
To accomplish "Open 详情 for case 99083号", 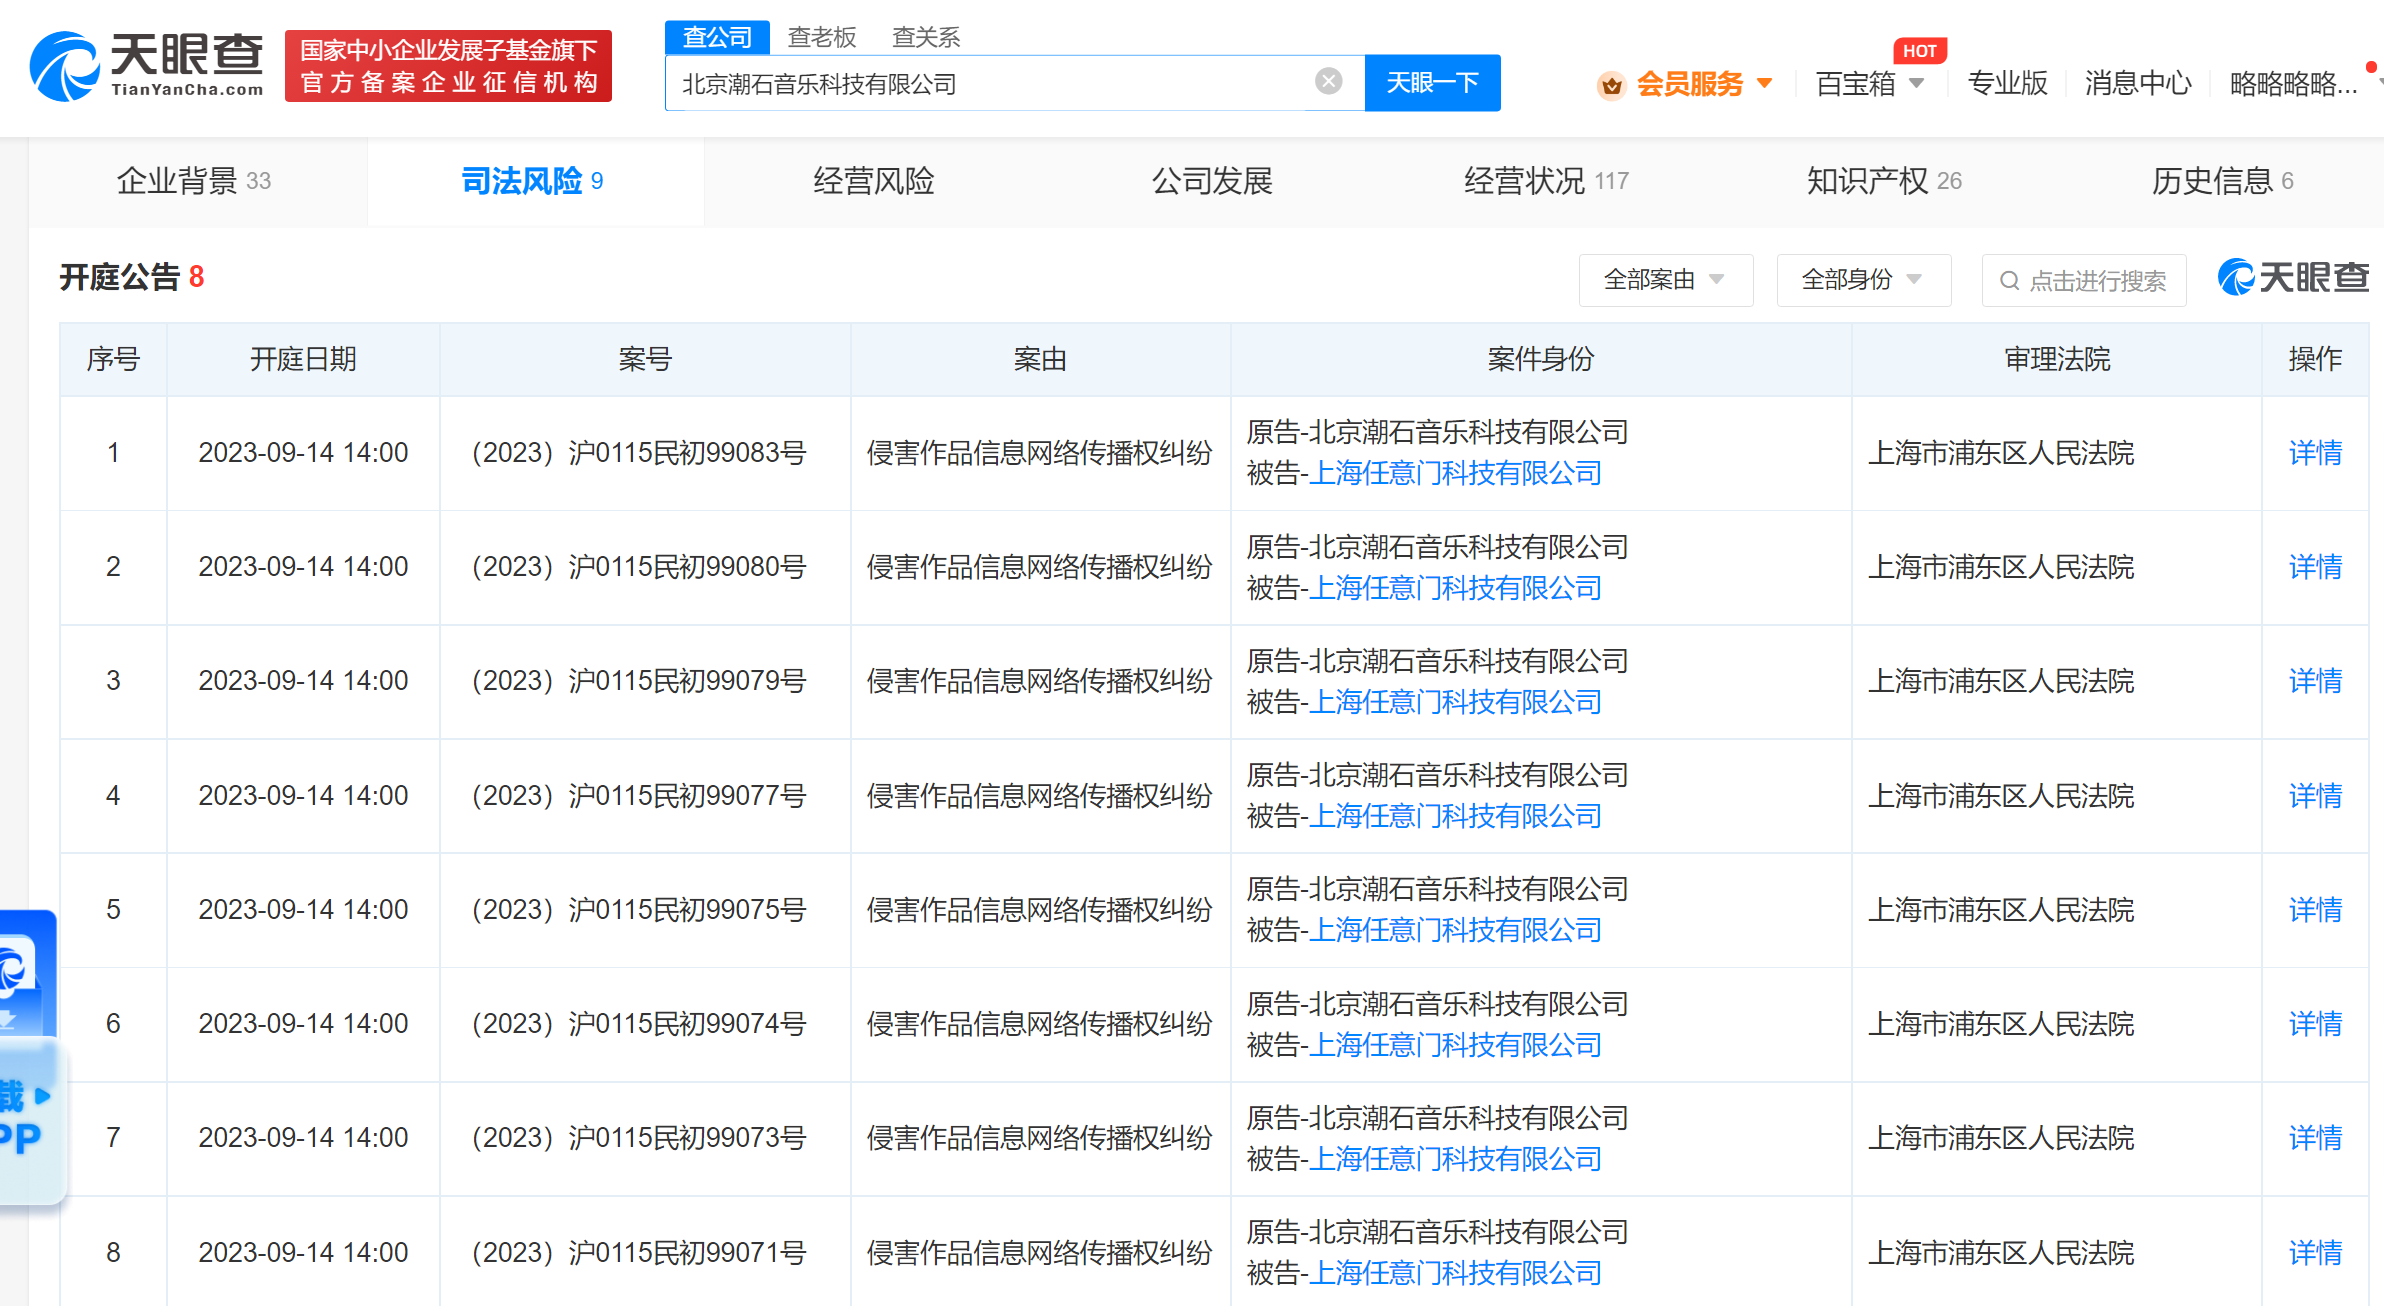I will click(2315, 453).
